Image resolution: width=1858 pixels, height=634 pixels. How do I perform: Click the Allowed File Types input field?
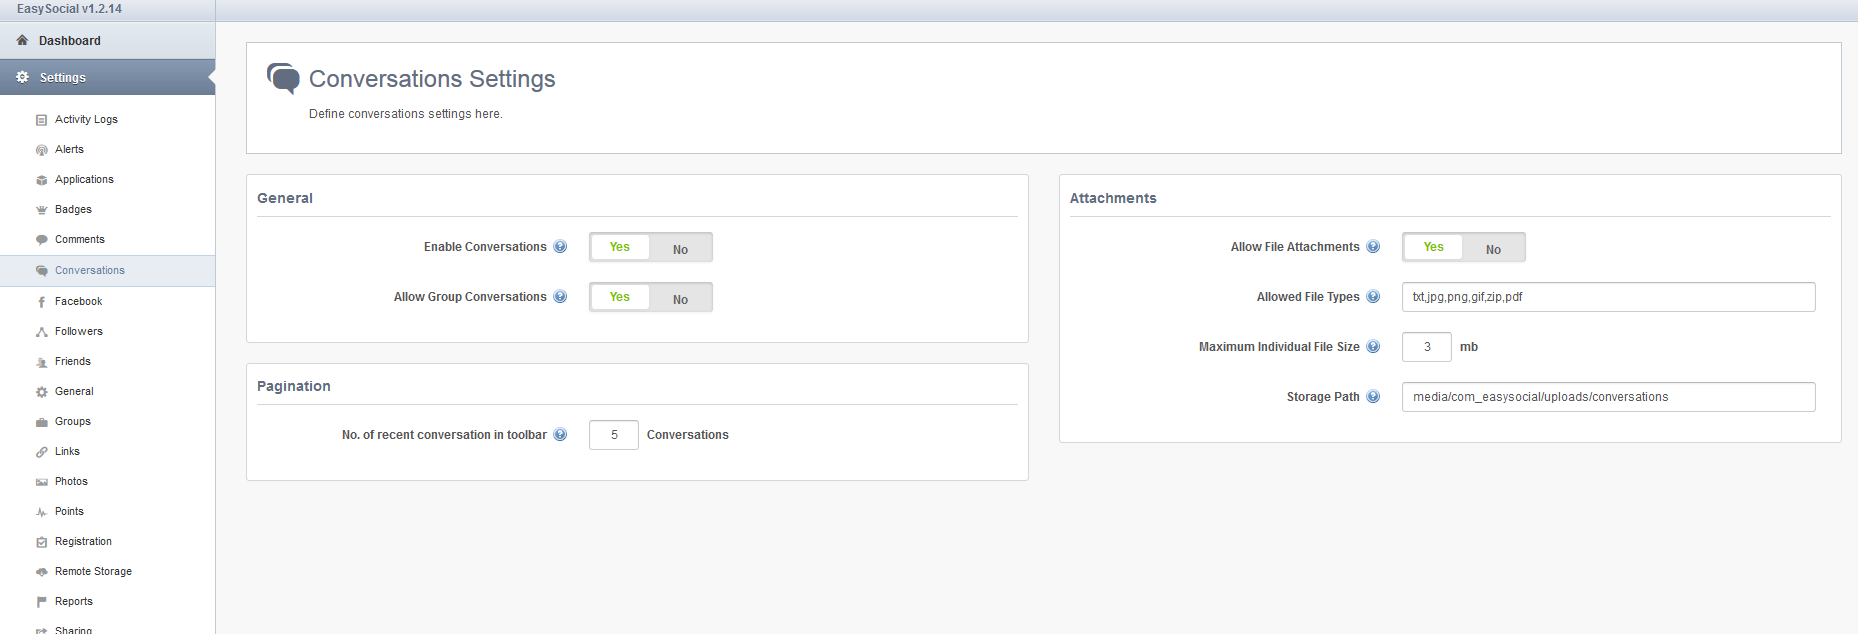click(1608, 297)
